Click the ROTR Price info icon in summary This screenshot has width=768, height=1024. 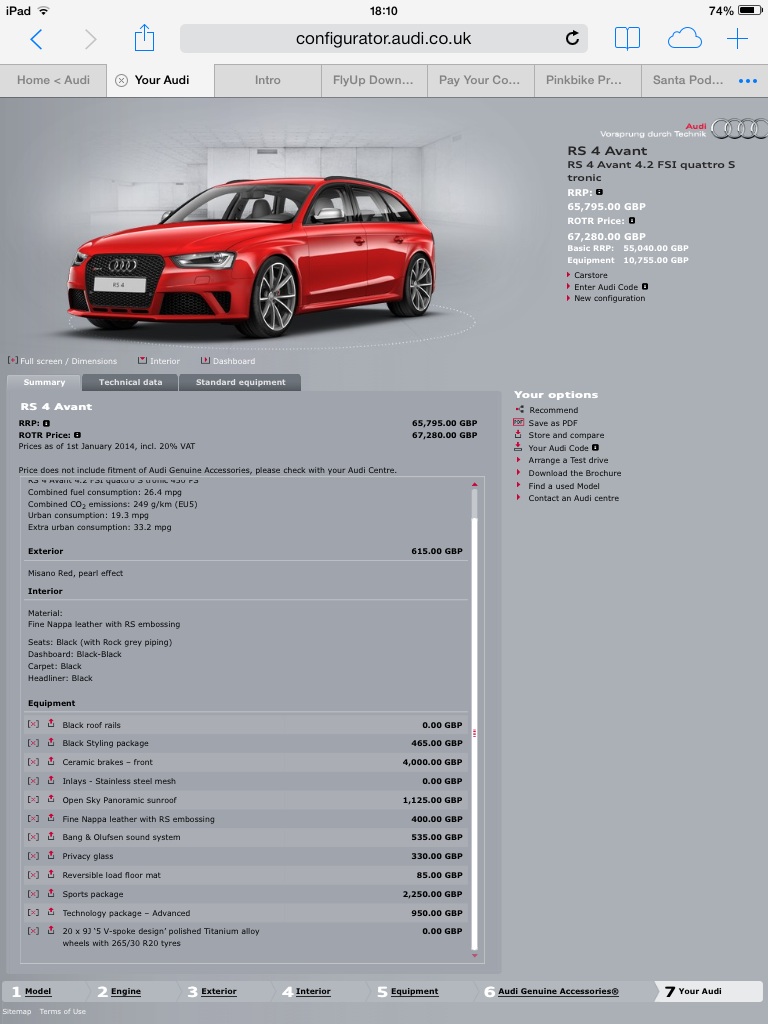point(77,435)
